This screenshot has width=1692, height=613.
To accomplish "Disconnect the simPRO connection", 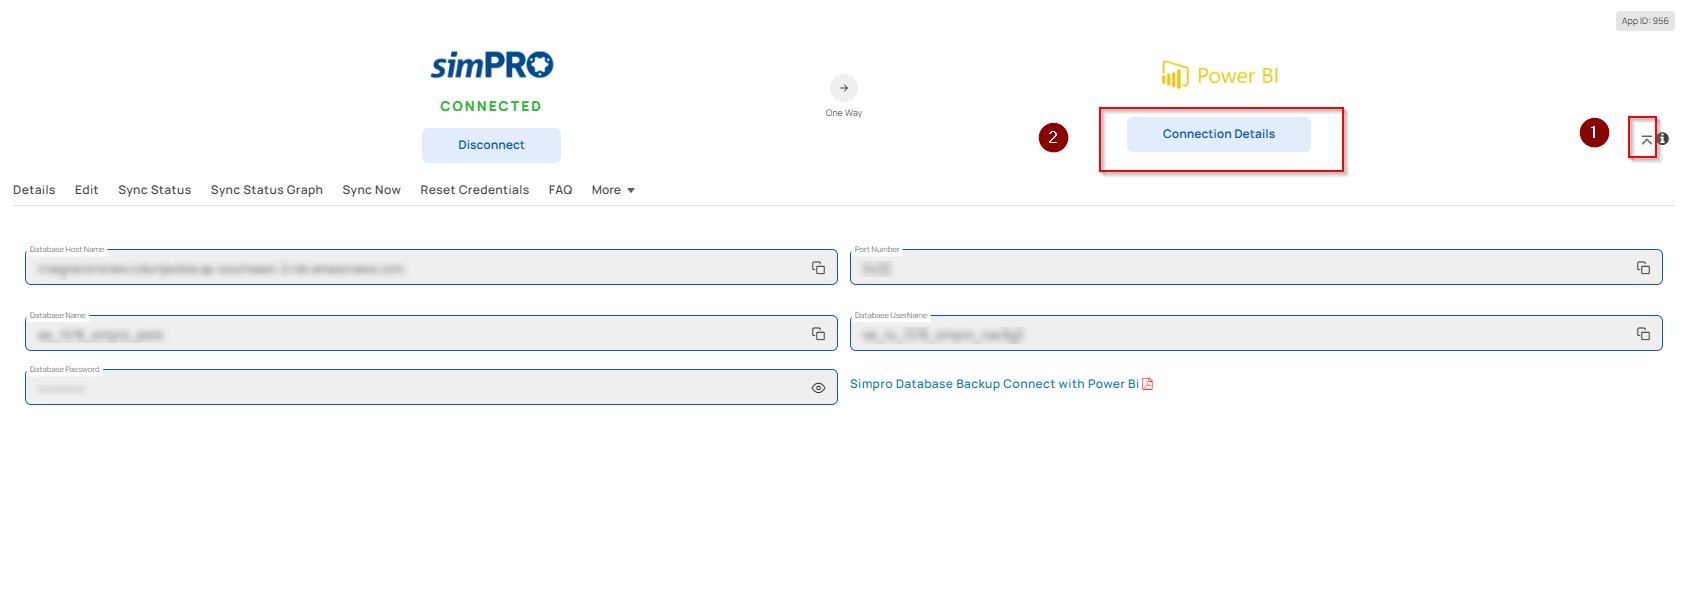I will click(491, 145).
